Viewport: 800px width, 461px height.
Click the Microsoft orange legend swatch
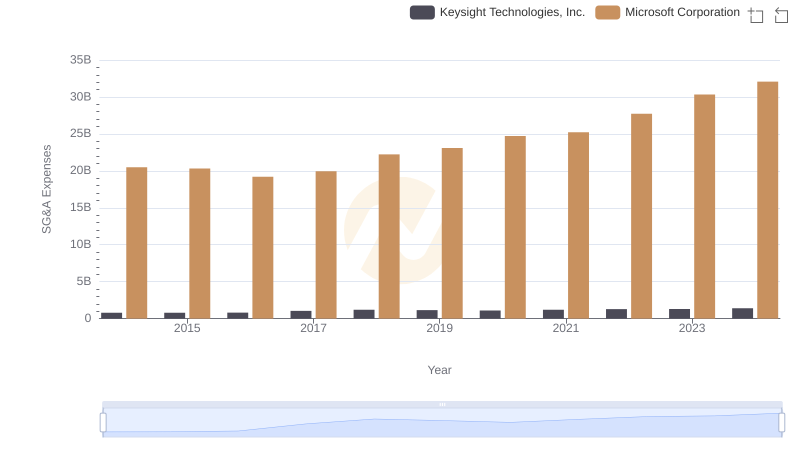pyautogui.click(x=607, y=12)
